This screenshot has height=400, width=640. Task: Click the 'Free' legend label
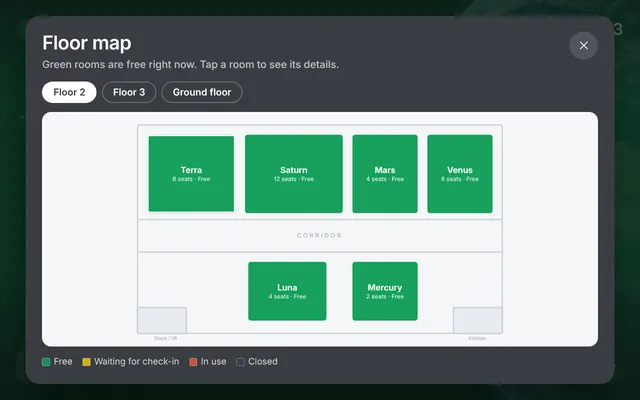click(63, 362)
